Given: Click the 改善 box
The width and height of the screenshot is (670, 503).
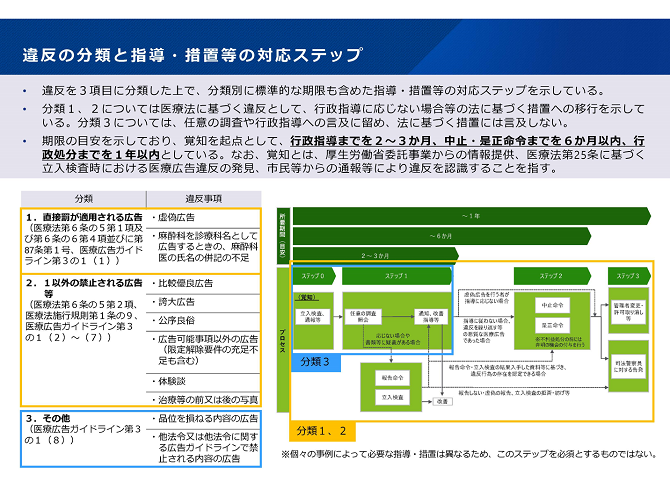Looking at the screenshot, I should (x=443, y=401).
